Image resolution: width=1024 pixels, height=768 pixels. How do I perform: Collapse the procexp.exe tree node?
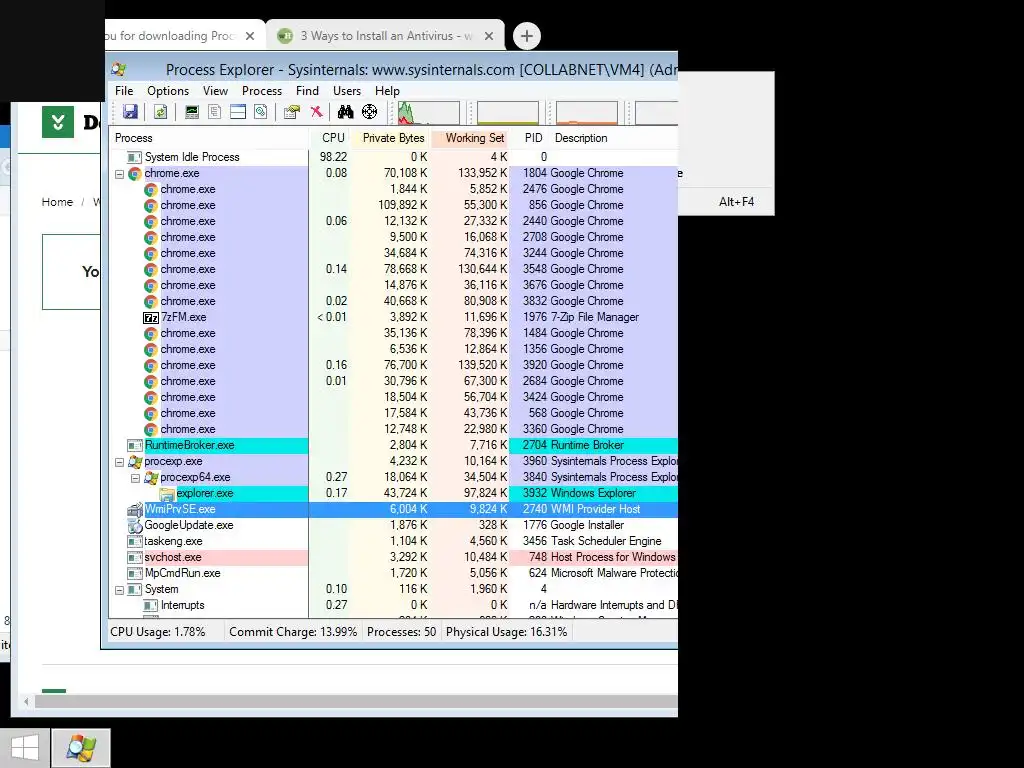pyautogui.click(x=120, y=462)
